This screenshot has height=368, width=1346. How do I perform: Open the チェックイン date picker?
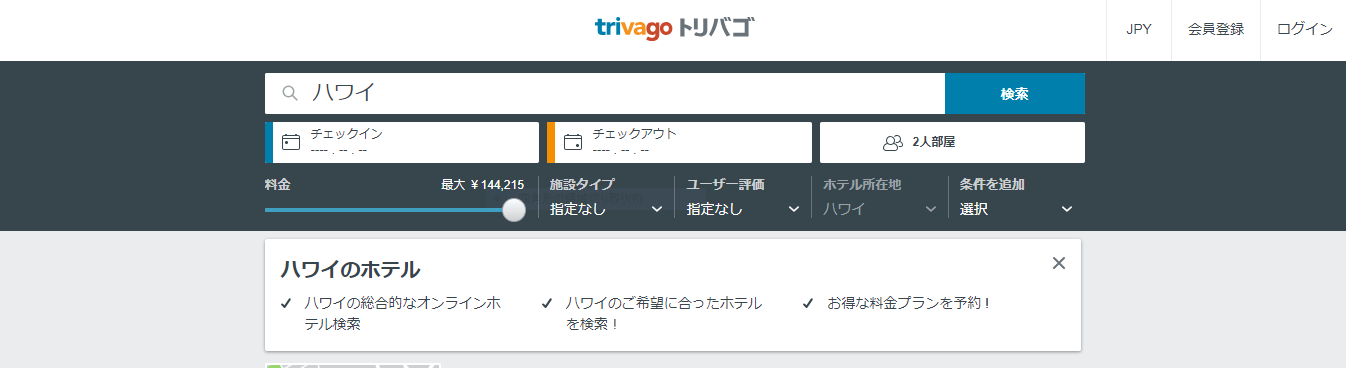pos(402,142)
